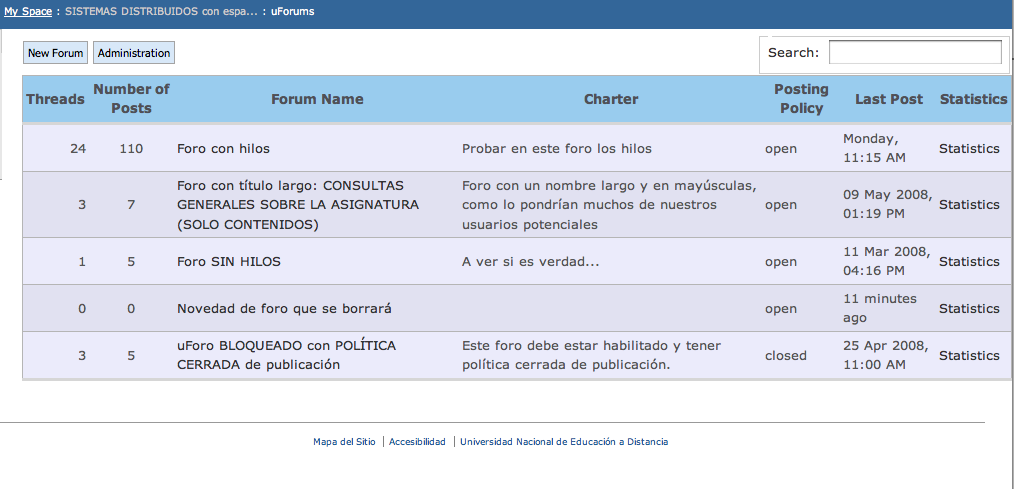This screenshot has width=1014, height=489.
Task: View Statistics for 'Foro SIN HILOS'
Action: click(969, 262)
